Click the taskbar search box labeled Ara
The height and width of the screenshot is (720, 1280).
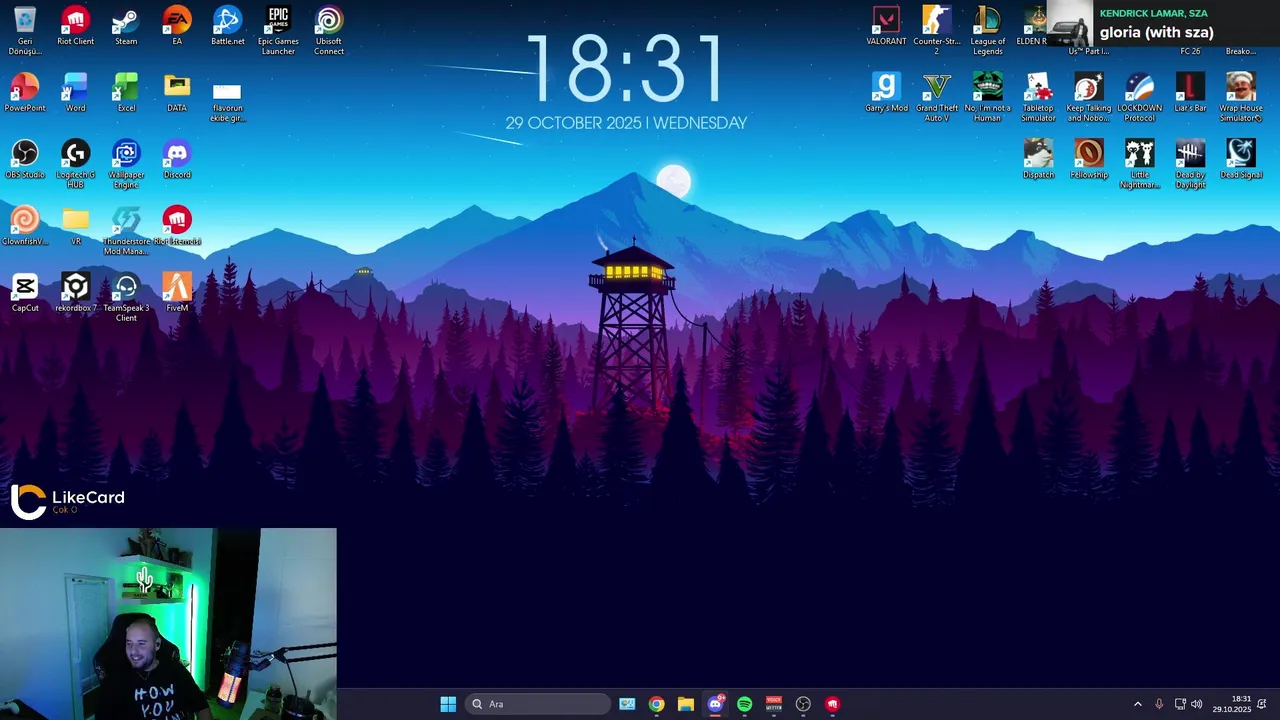[x=538, y=704]
